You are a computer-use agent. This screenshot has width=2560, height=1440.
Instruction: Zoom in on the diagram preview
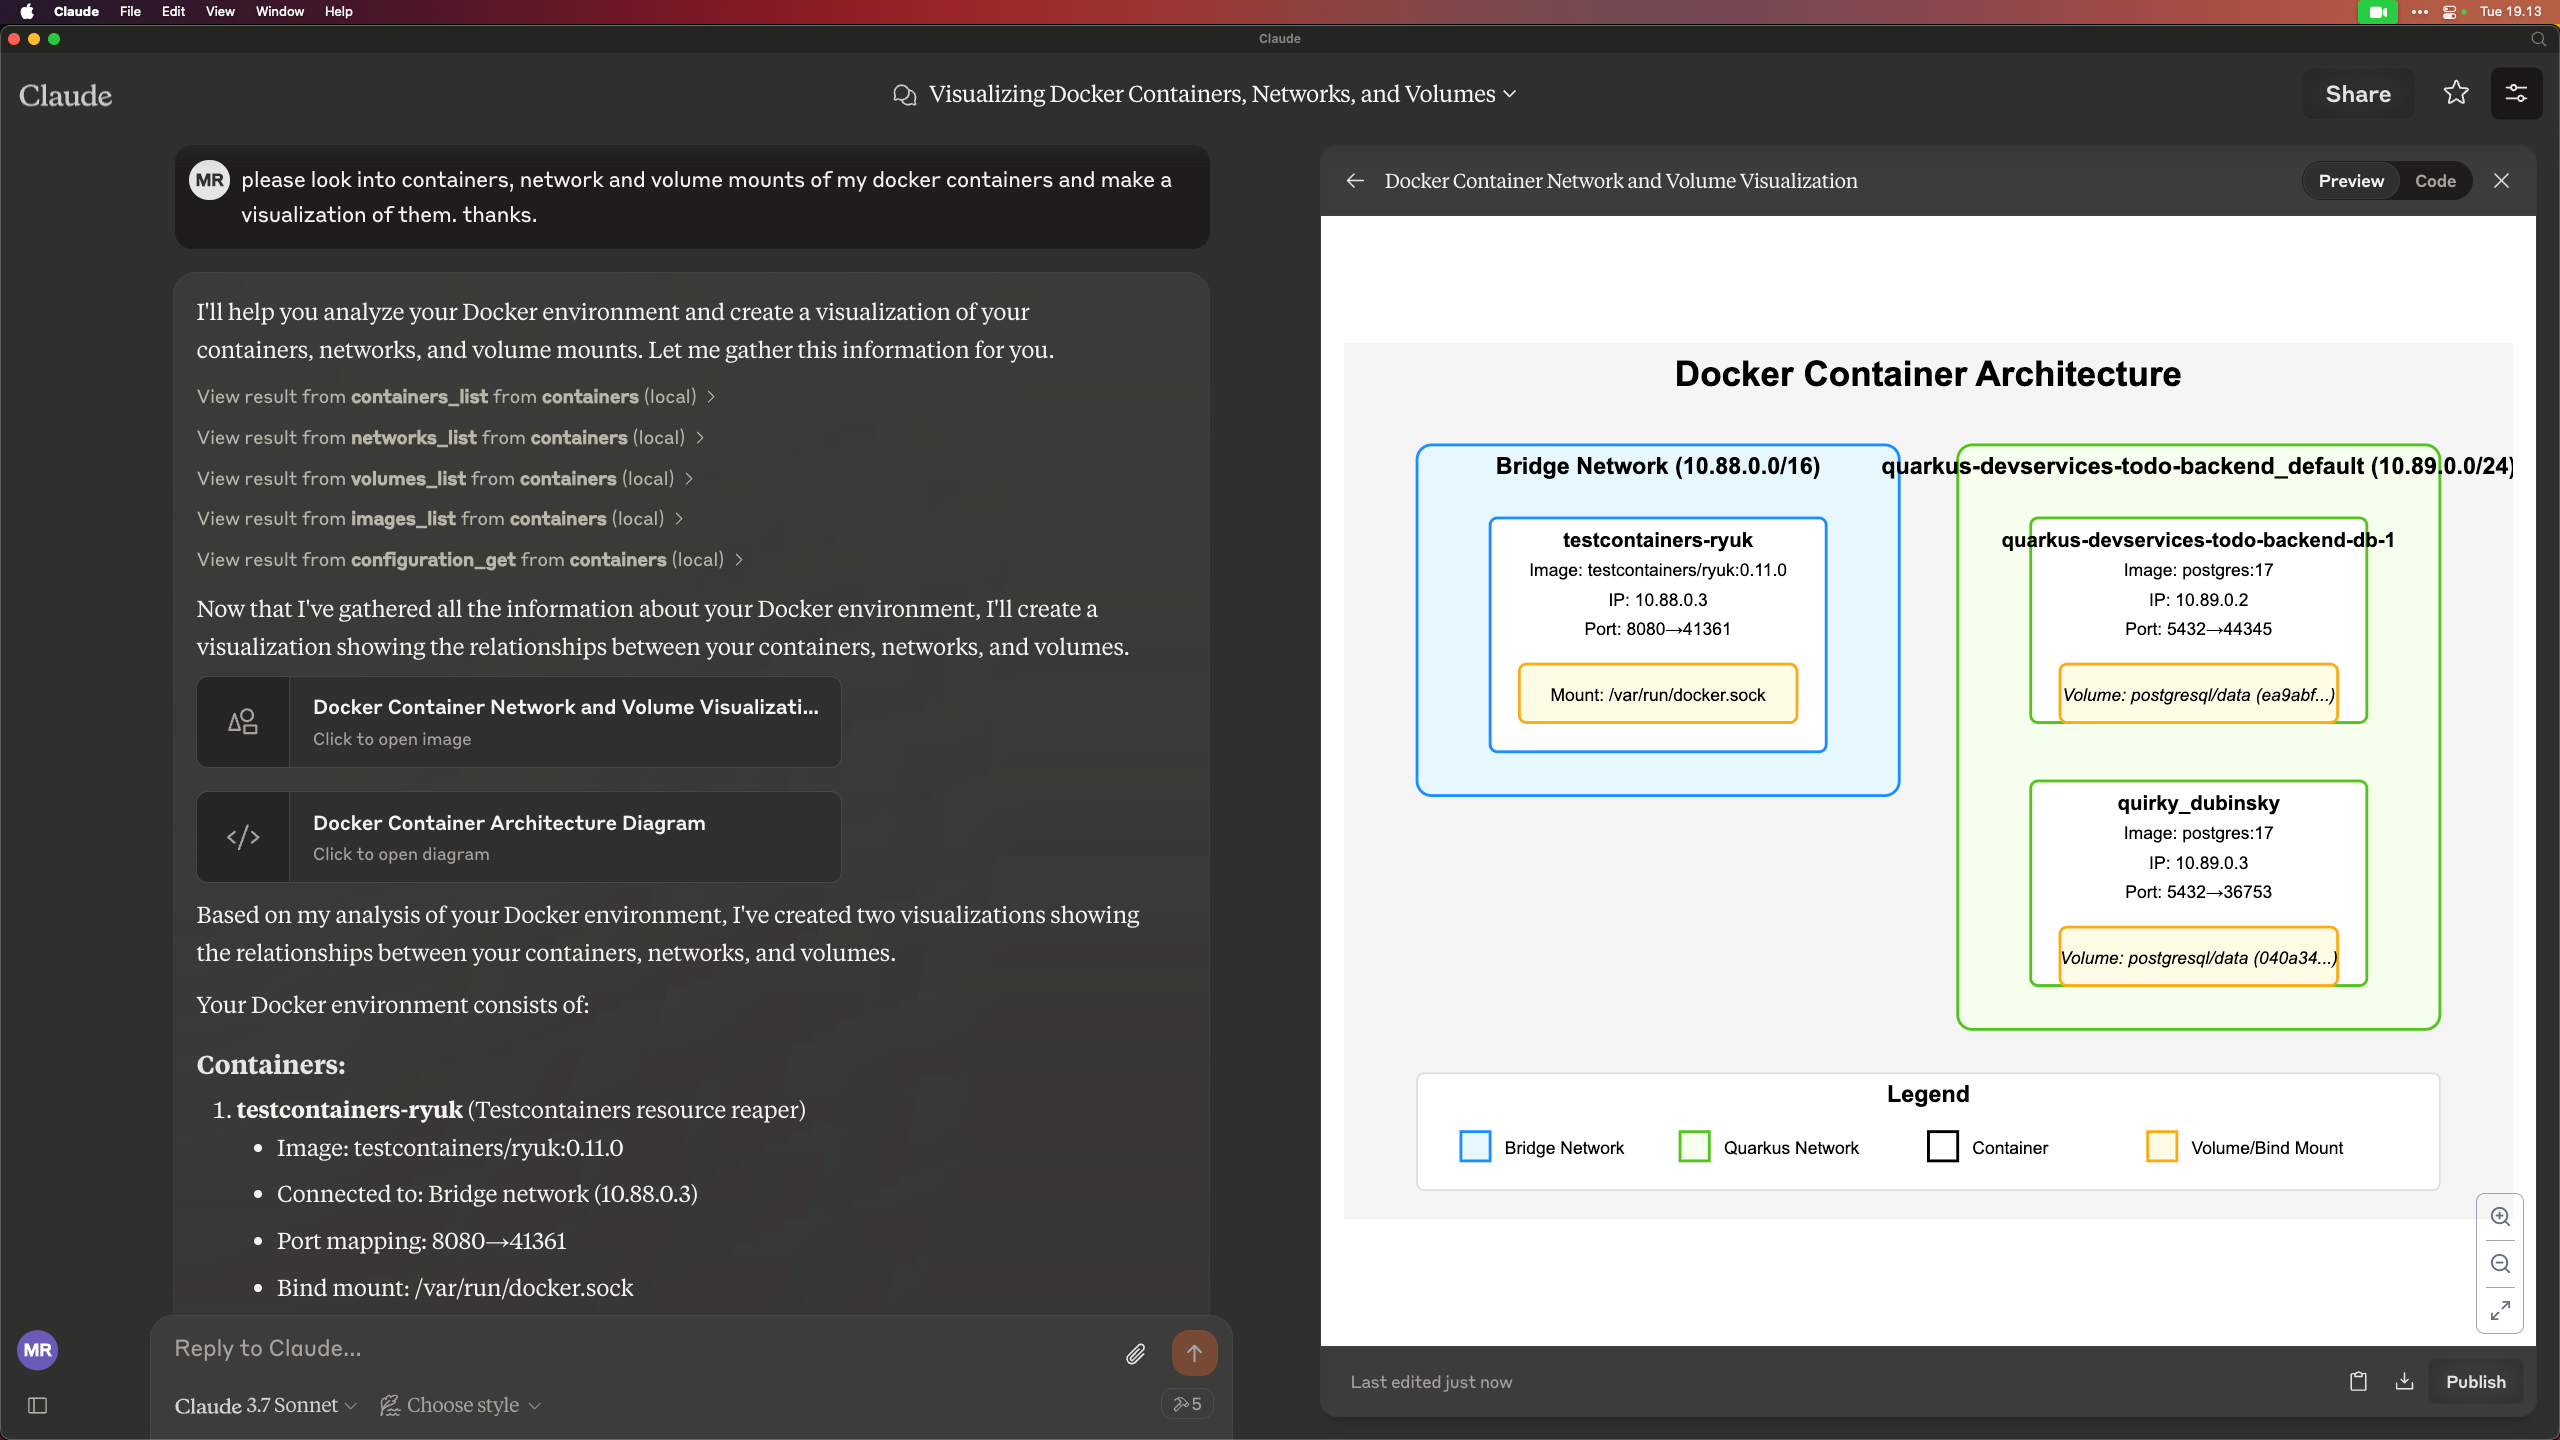(x=2500, y=1217)
